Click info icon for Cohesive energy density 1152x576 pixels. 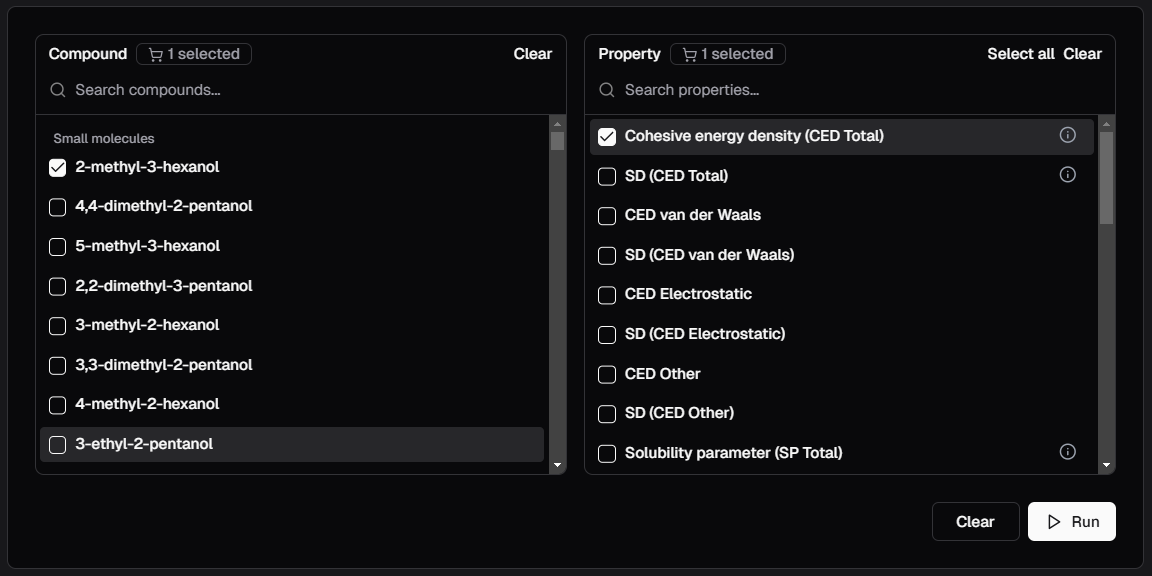pyautogui.click(x=1067, y=135)
